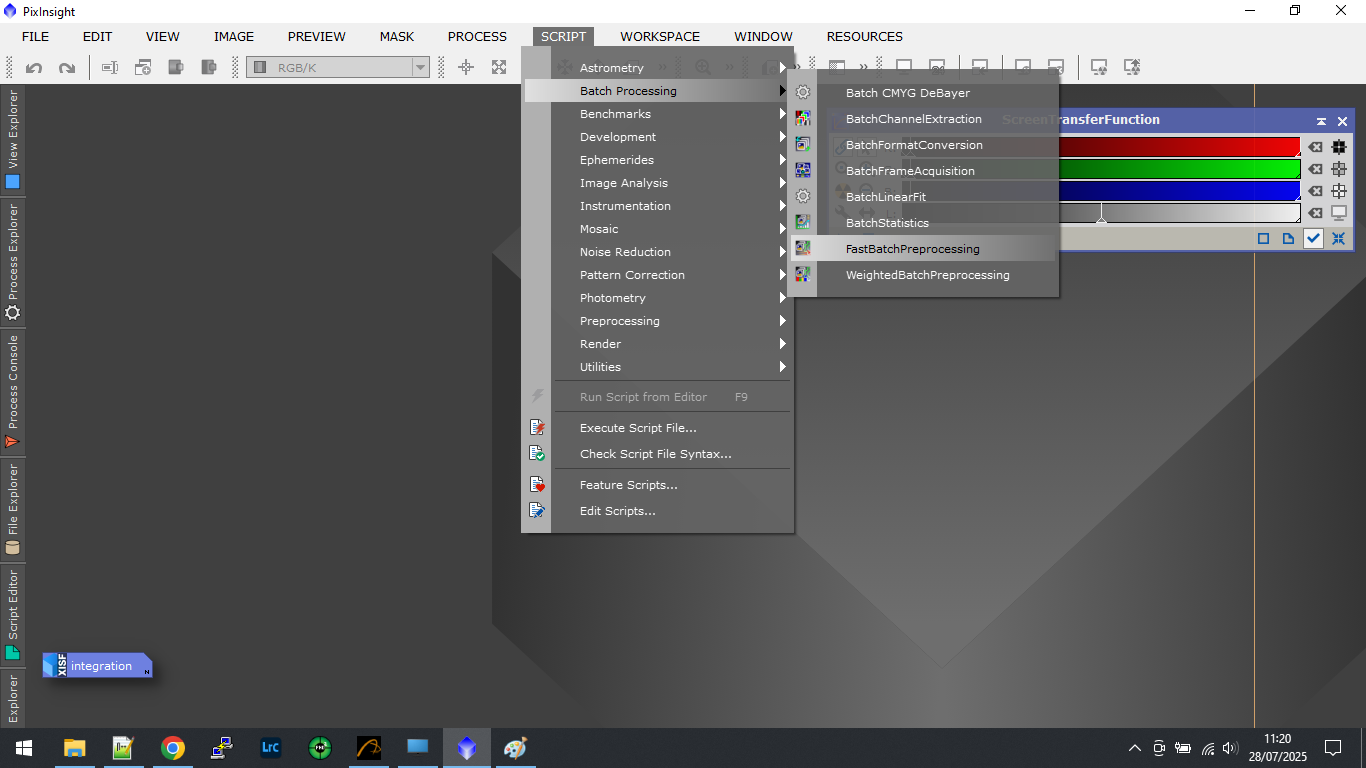Click the Feature Scripts icon
The image size is (1366, 768).
tap(537, 485)
